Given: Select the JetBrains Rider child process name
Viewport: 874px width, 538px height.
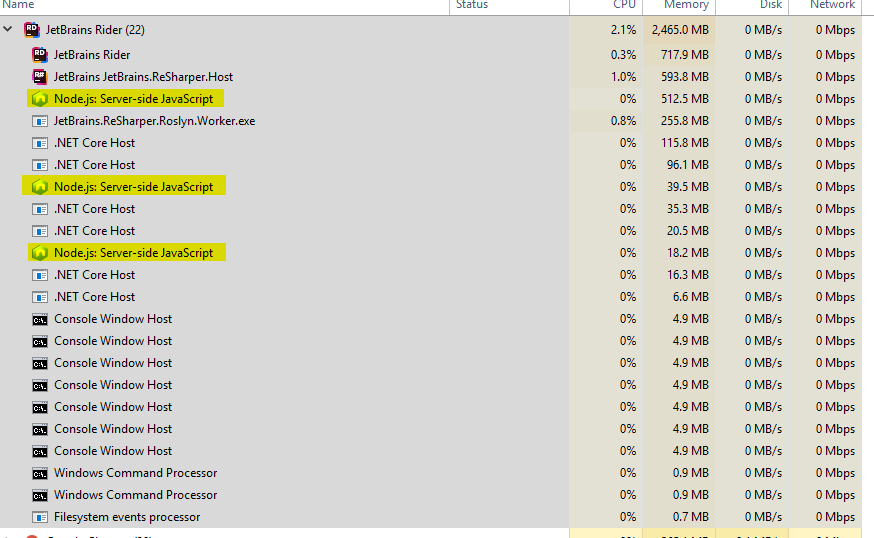Looking at the screenshot, I should pos(92,55).
